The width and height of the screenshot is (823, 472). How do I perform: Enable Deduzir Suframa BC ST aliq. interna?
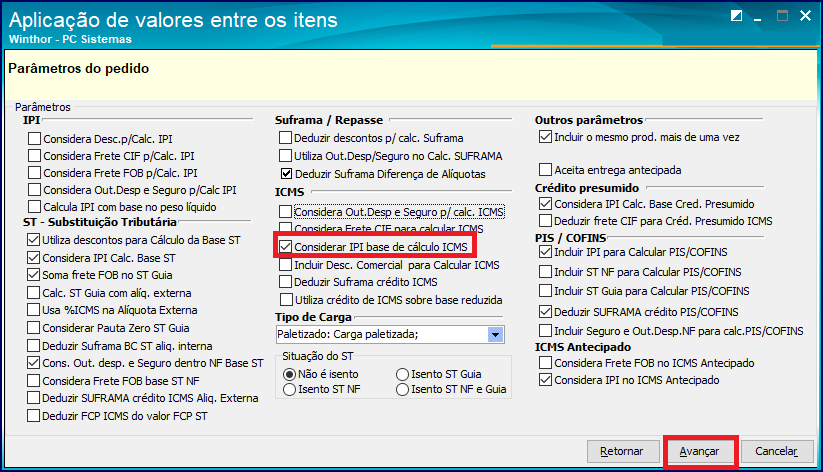[34, 345]
